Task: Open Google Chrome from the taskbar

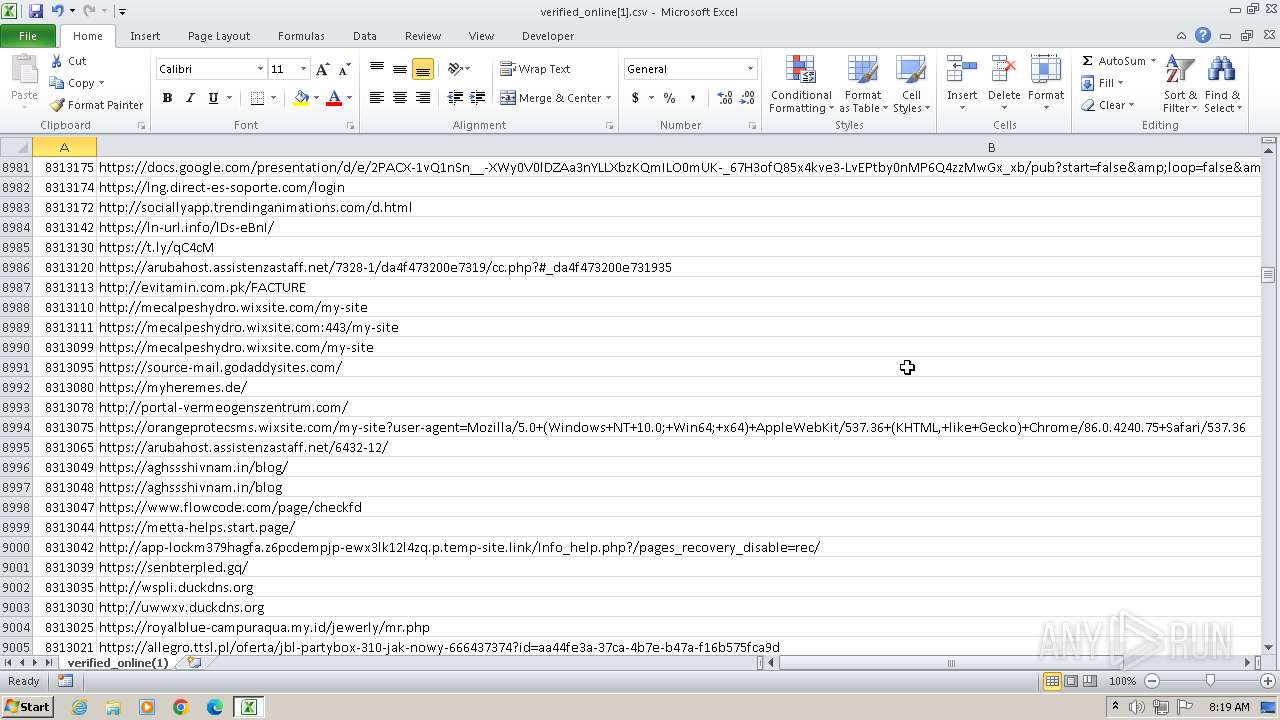Action: [x=181, y=707]
